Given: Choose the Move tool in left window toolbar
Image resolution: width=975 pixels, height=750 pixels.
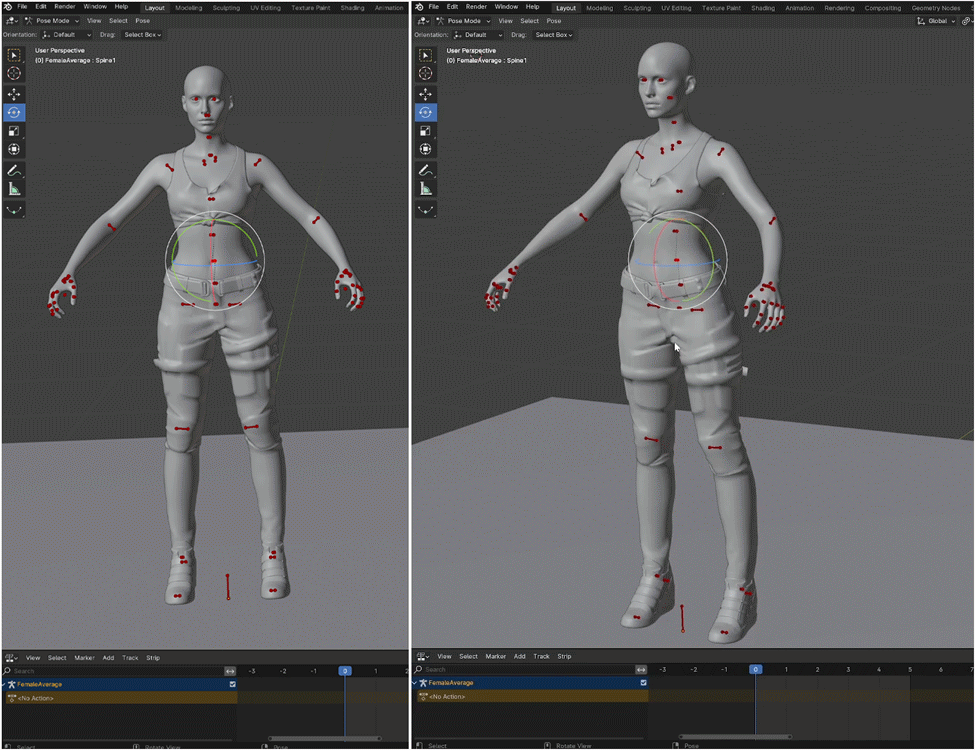Looking at the screenshot, I should [x=14, y=93].
